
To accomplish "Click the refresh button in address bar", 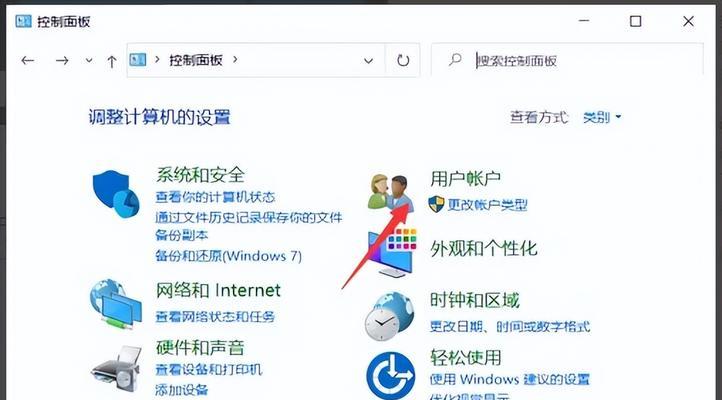I will point(403,60).
